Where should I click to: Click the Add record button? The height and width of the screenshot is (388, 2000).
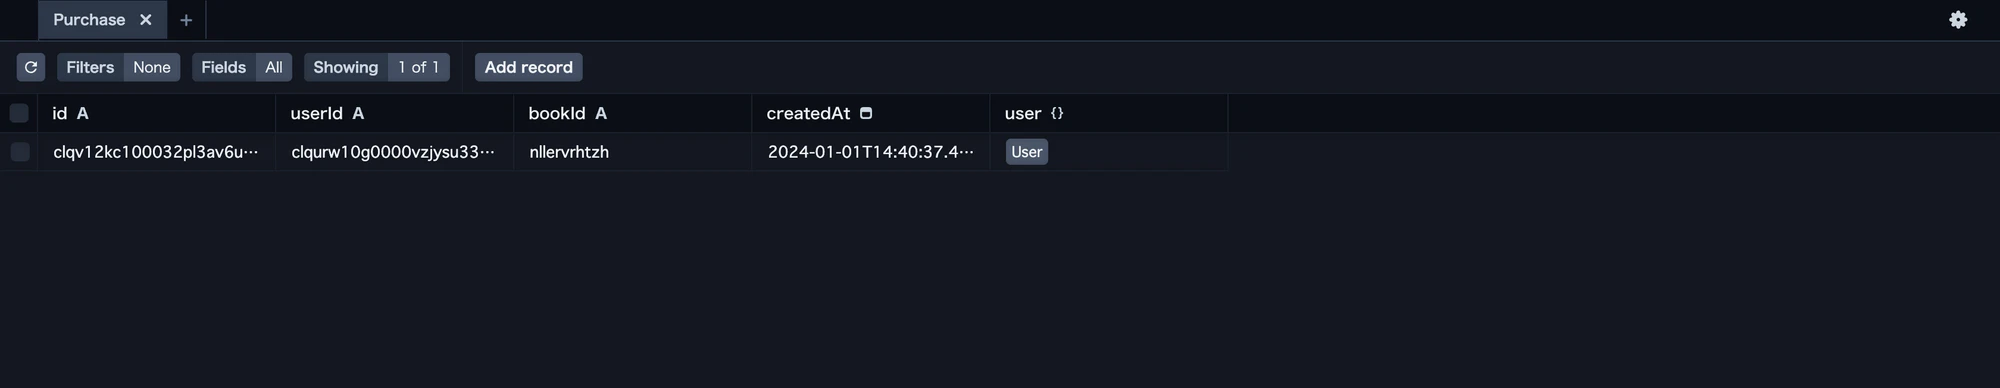[529, 67]
